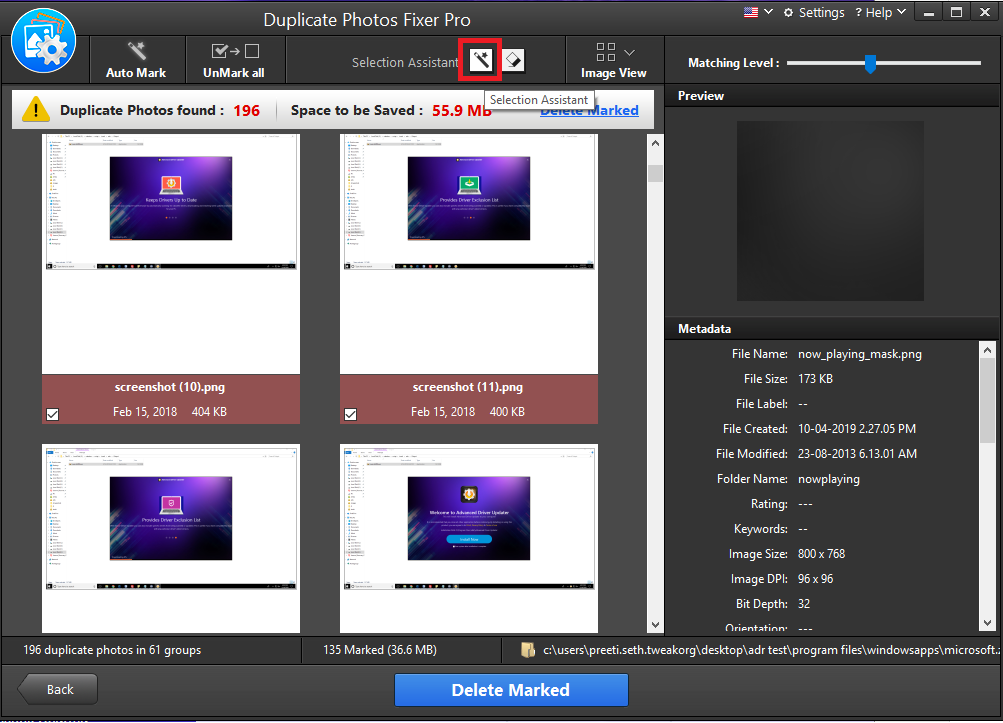1003x723 pixels.
Task: Click the File Size value 173 KB
Action: tap(816, 379)
